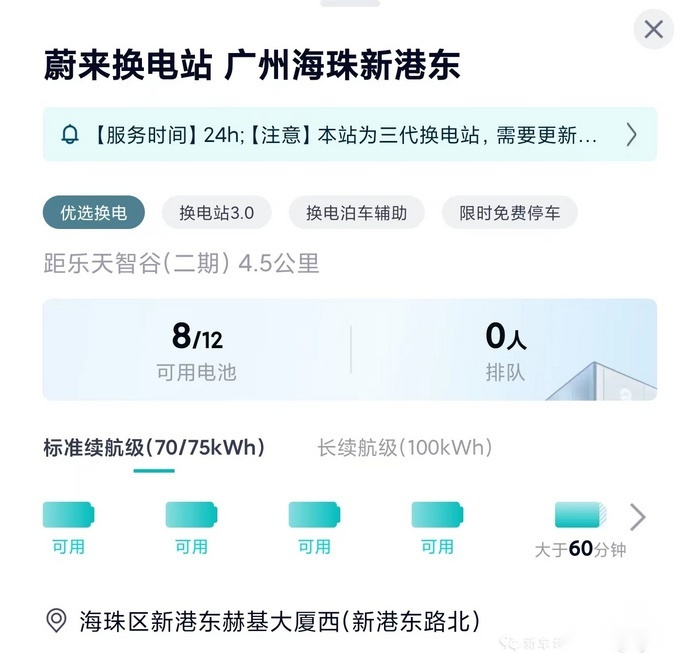
Task: Tap the 0人 queue count
Action: 506,336
